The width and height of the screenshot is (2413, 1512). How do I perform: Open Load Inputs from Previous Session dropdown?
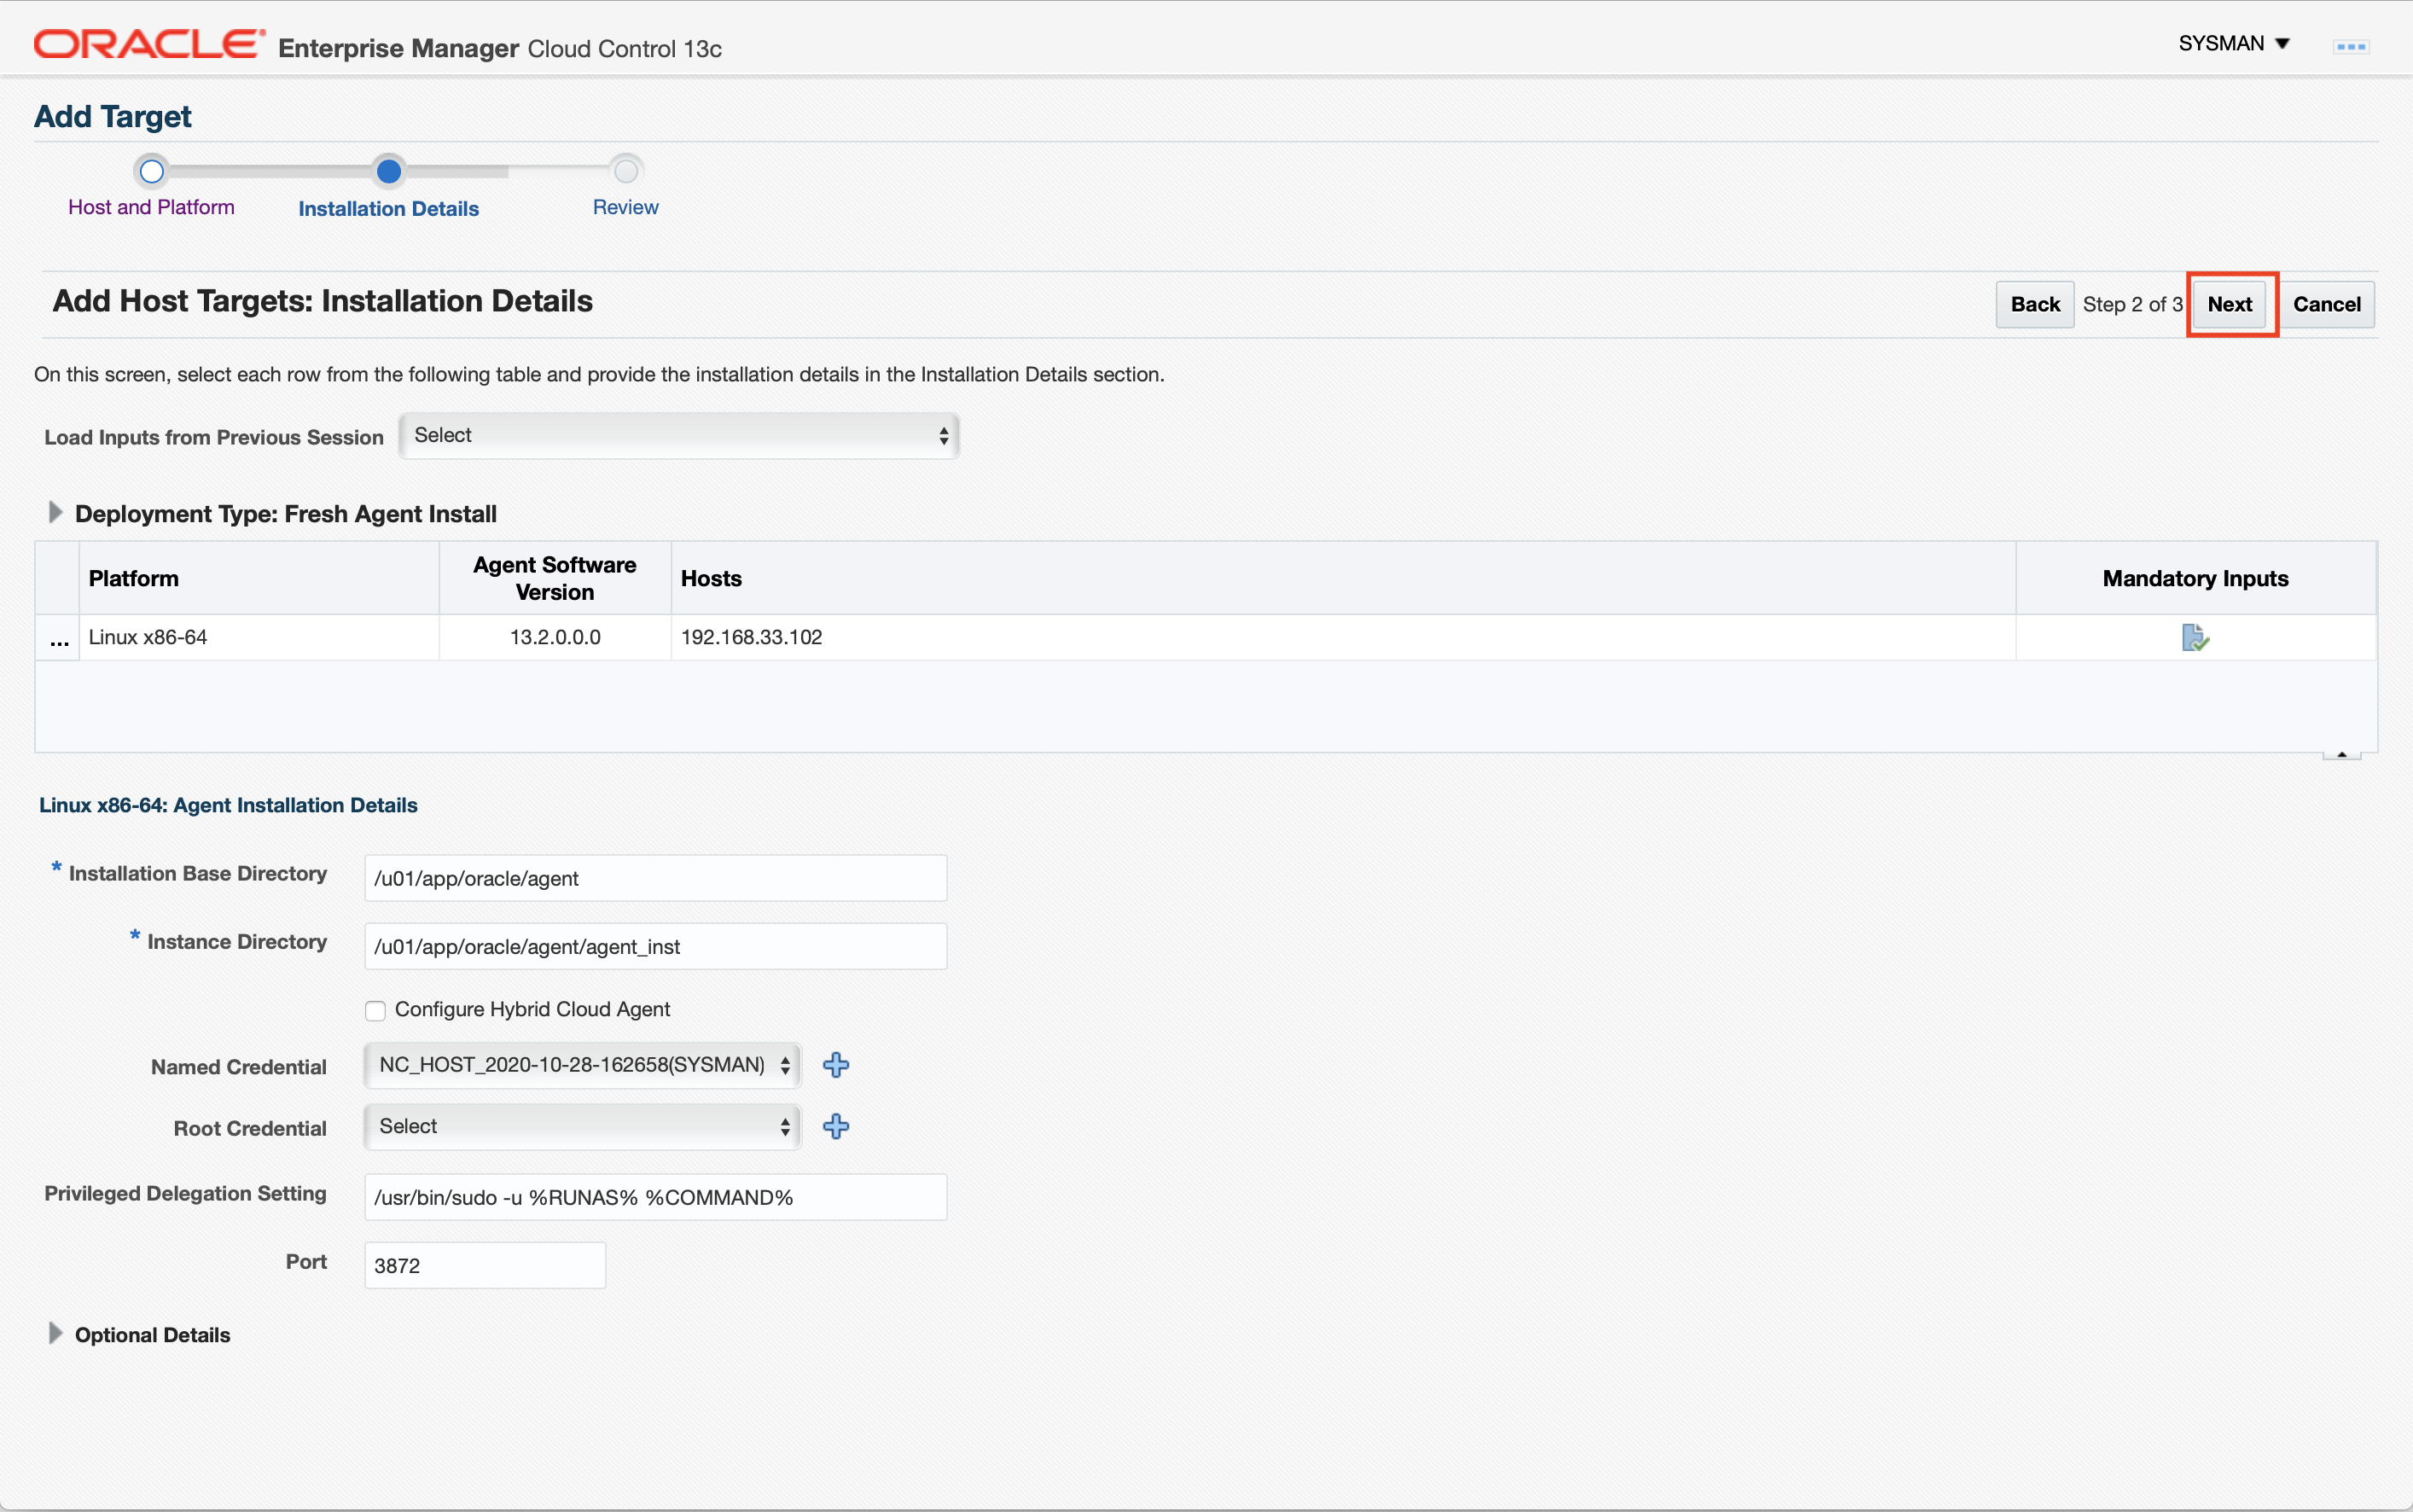tap(679, 435)
